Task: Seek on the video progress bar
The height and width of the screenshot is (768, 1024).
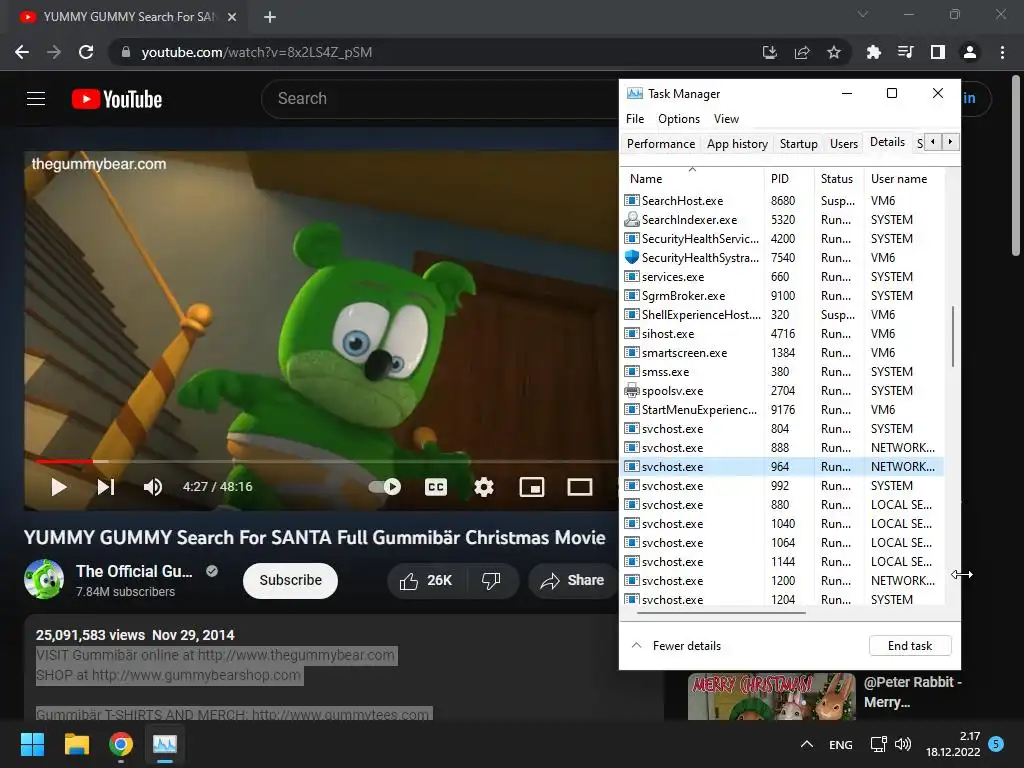Action: click(327, 461)
